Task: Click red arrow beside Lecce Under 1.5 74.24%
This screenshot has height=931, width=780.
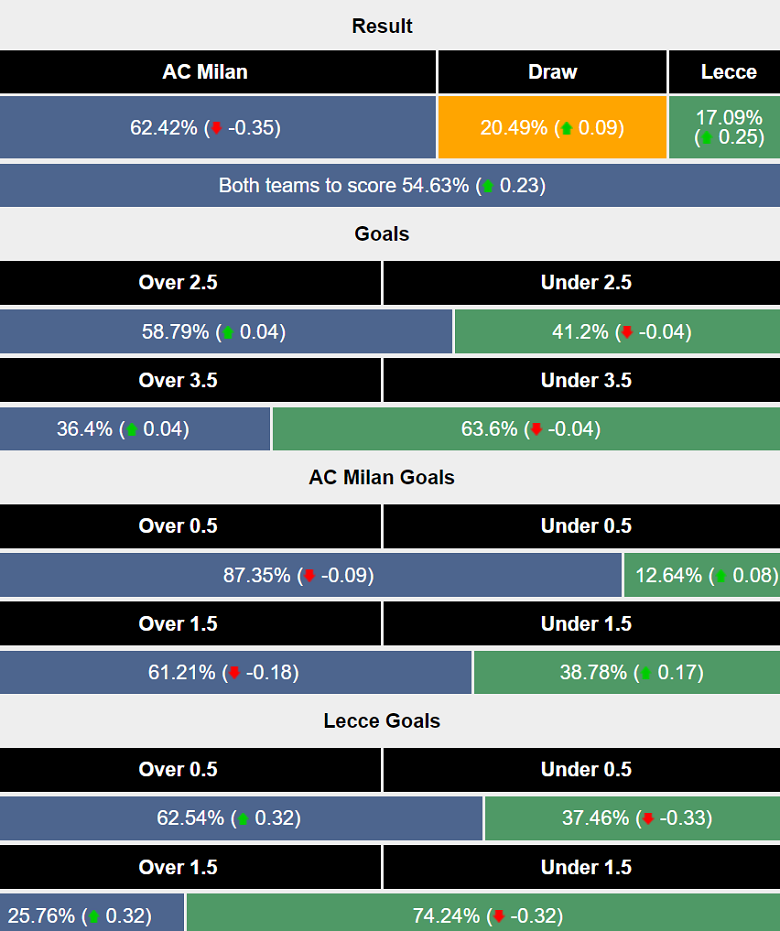Action: coord(499,916)
